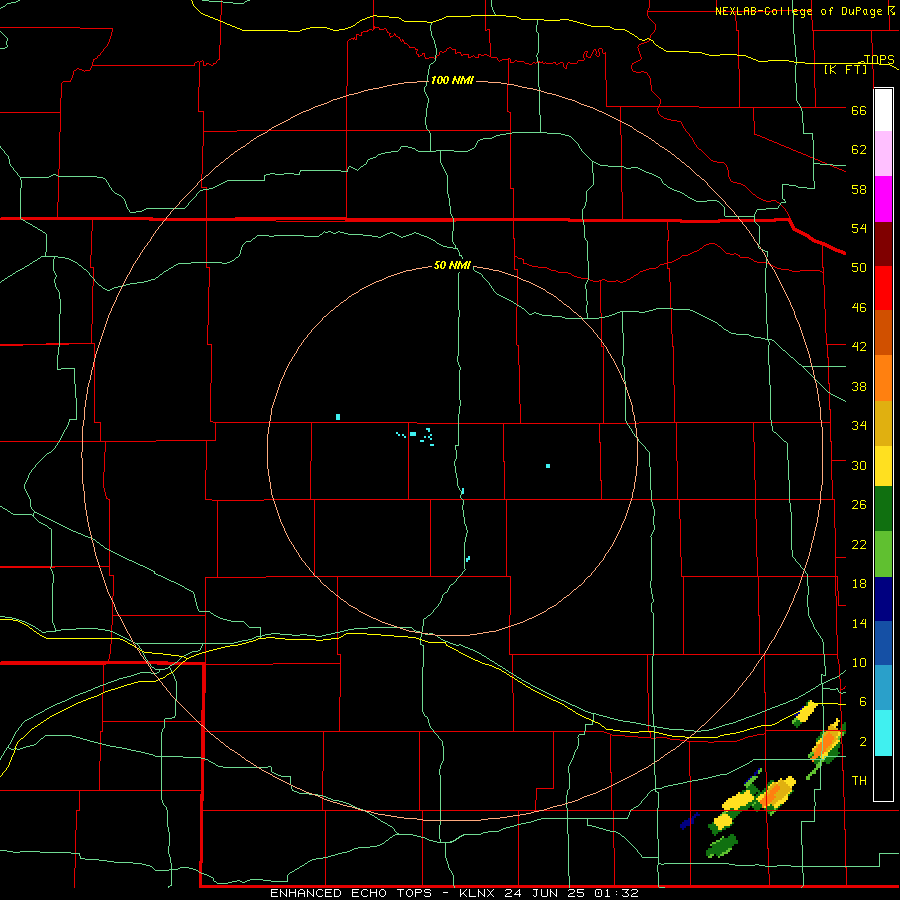Click the 18 legend value
Viewport: 900px width, 900px height.
coord(859,584)
